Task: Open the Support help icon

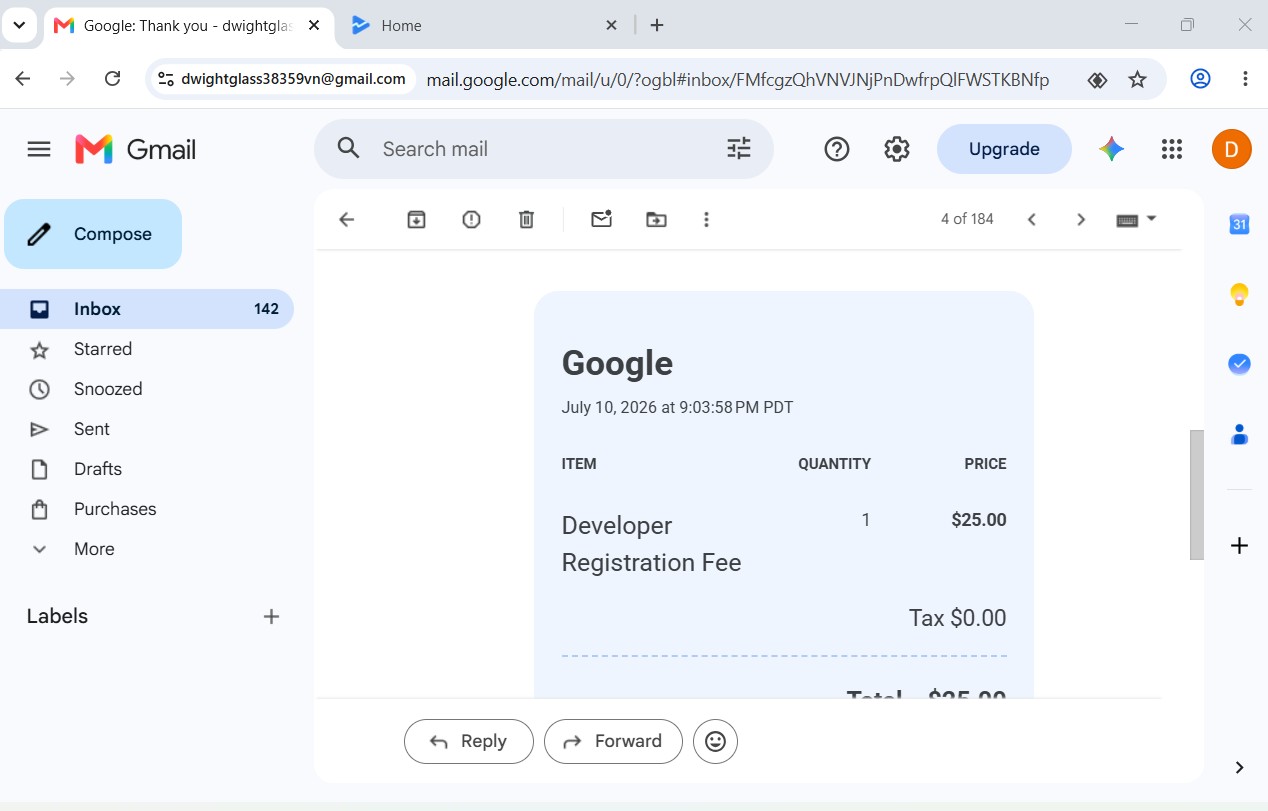Action: [x=837, y=149]
